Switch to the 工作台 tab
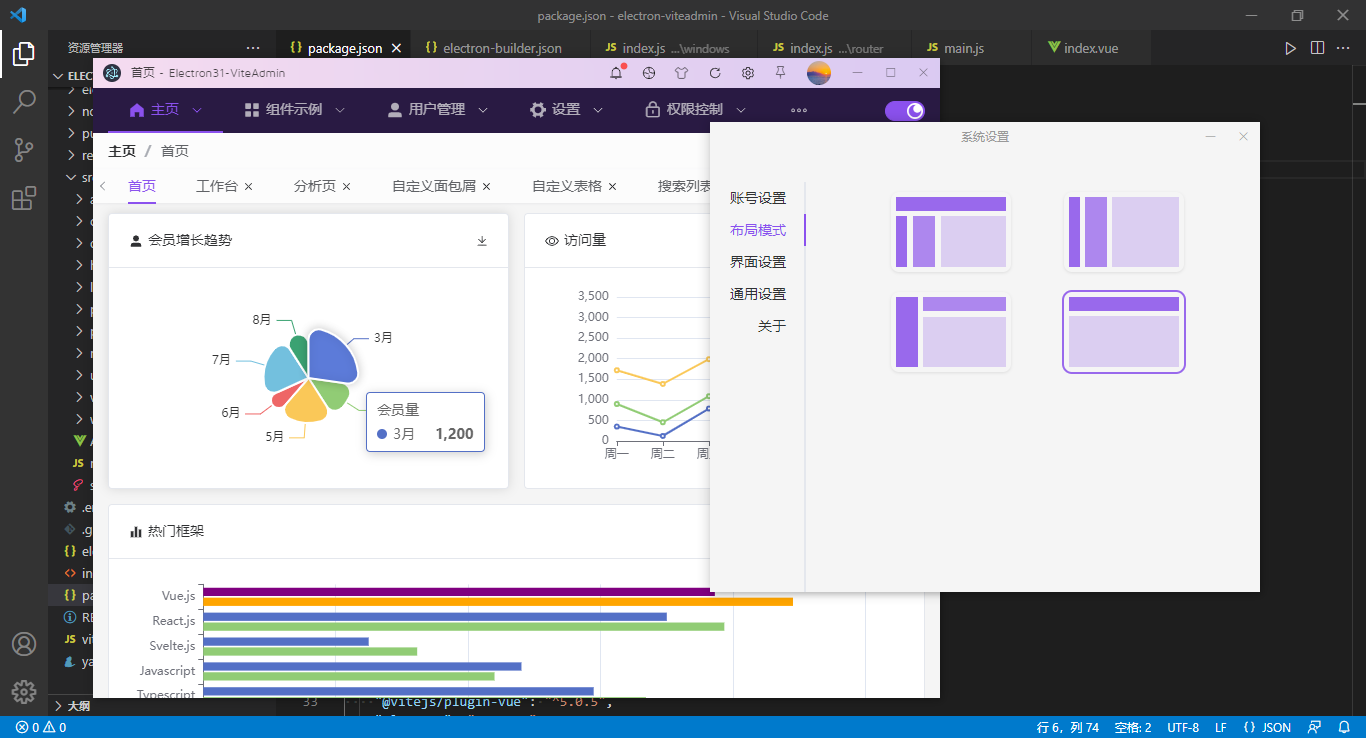Image resolution: width=1366 pixels, height=738 pixels. (216, 185)
